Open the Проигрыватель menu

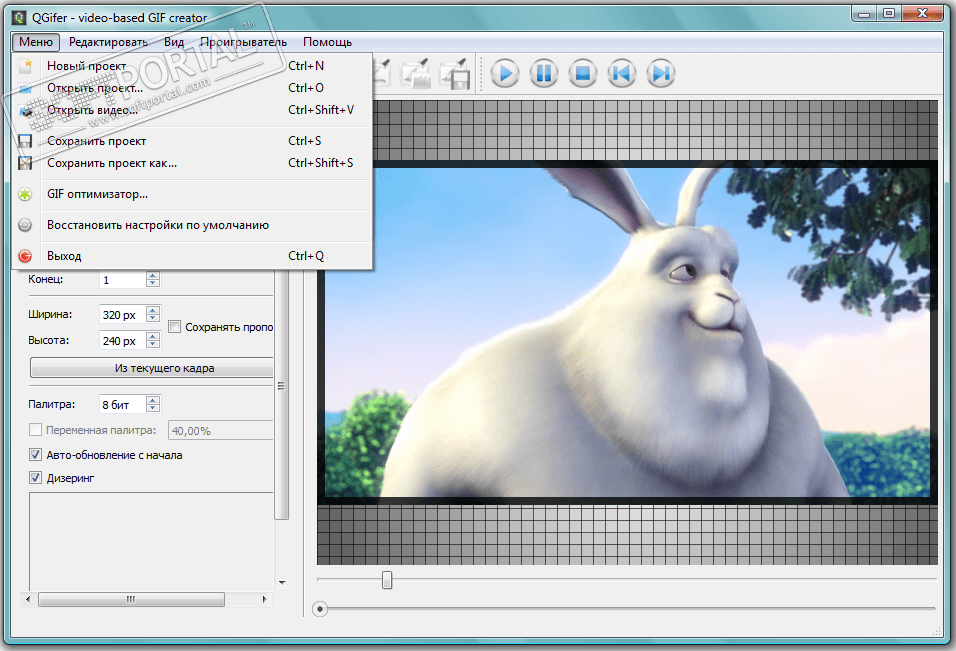243,42
